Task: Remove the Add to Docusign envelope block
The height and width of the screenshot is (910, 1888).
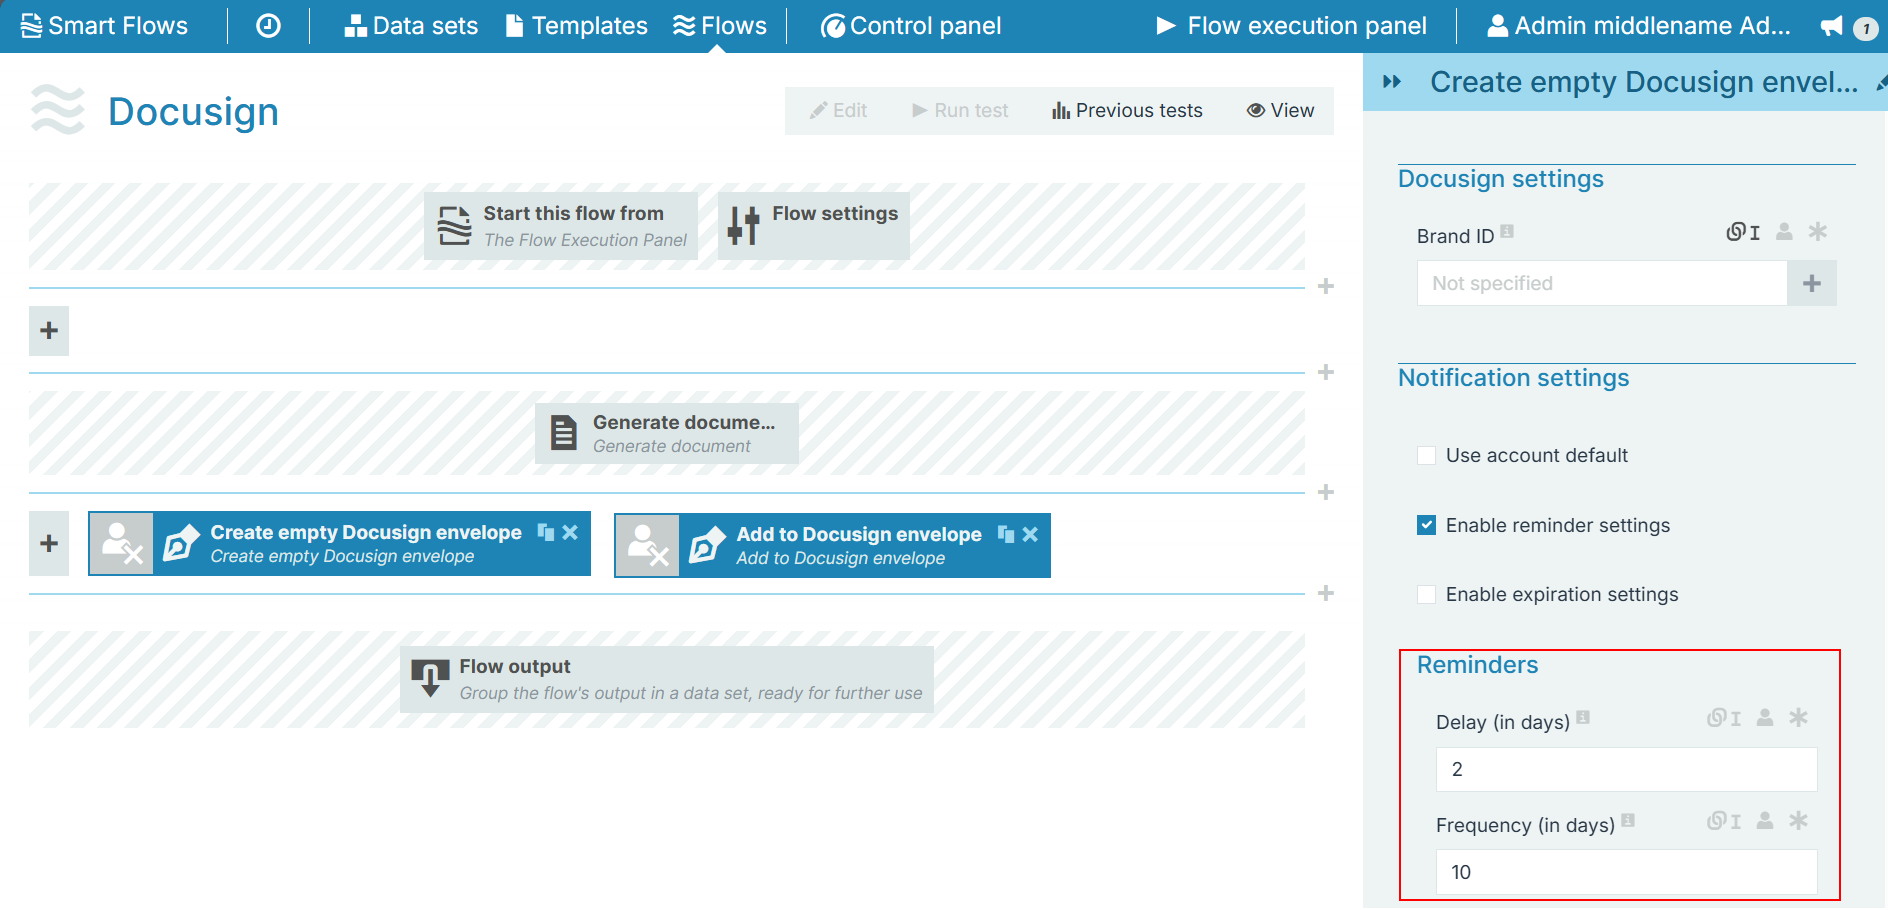Action: [x=1030, y=534]
